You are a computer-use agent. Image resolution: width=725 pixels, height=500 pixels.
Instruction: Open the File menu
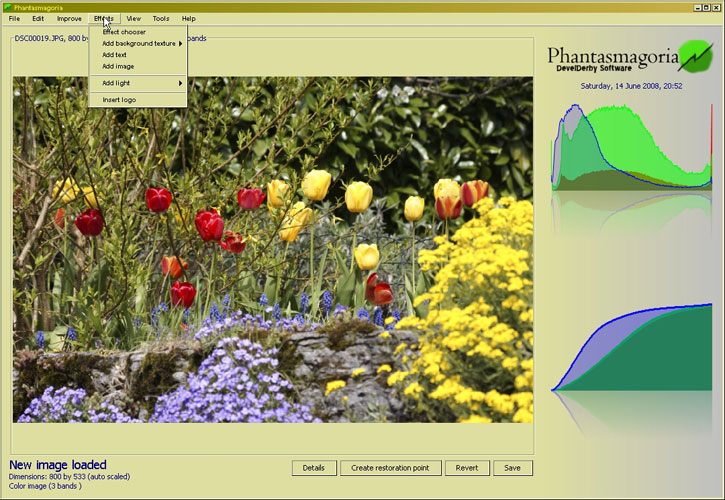coord(14,19)
